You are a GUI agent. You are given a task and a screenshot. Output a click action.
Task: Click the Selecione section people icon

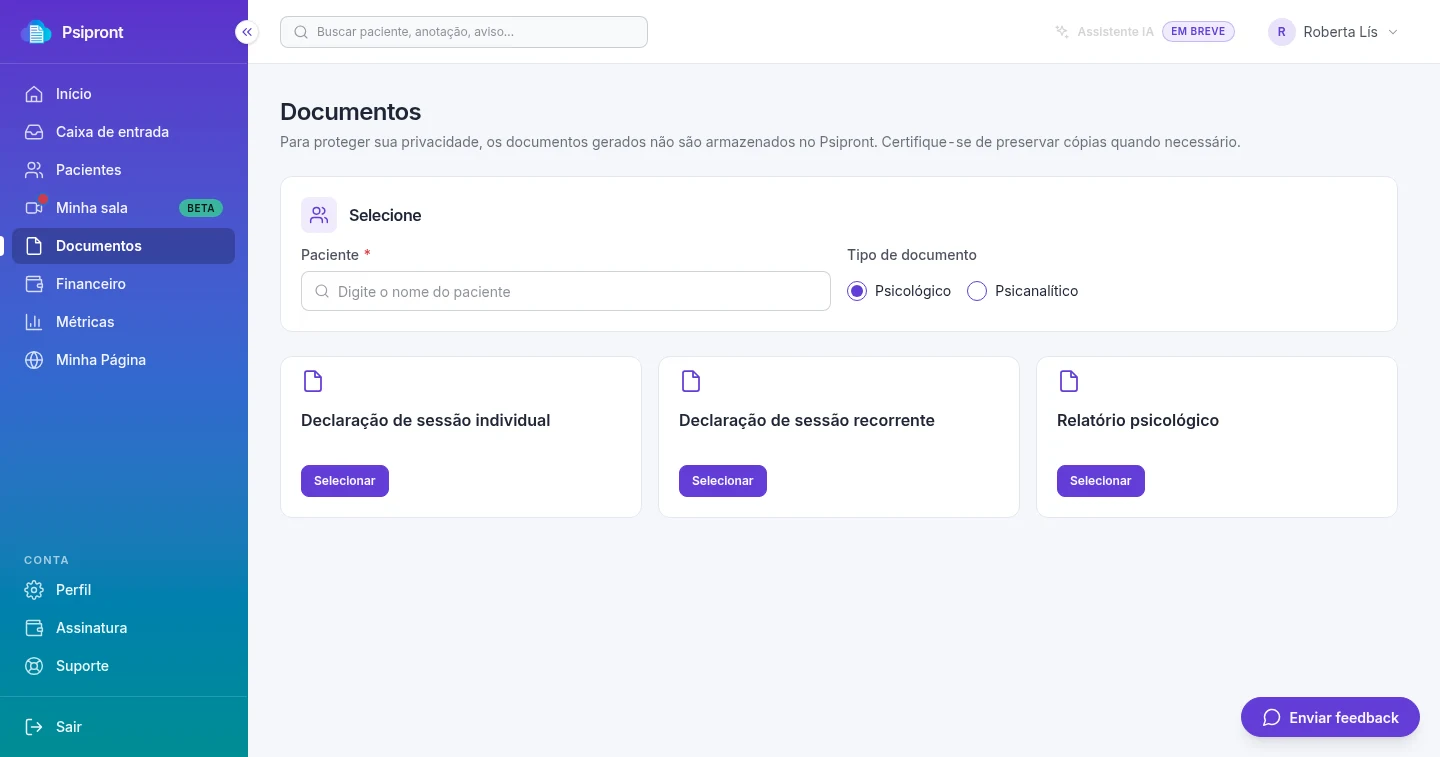pos(319,215)
